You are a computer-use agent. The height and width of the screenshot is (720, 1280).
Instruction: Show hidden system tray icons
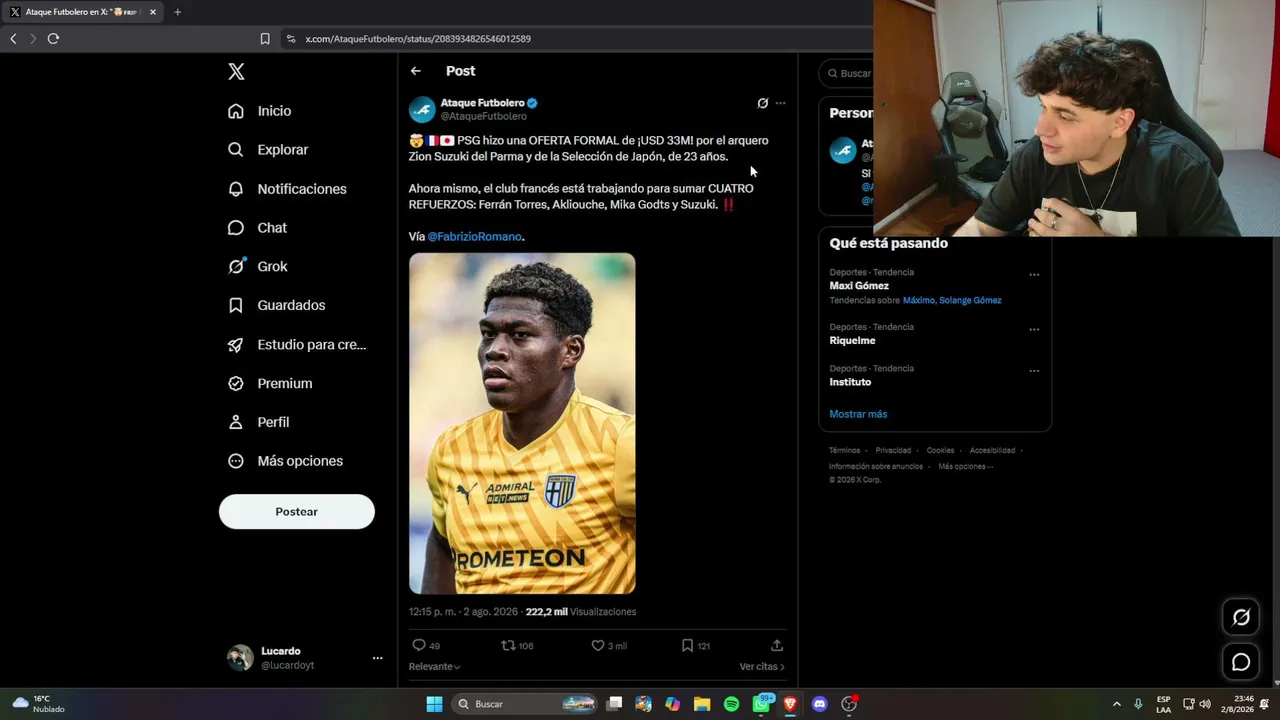click(x=1116, y=704)
